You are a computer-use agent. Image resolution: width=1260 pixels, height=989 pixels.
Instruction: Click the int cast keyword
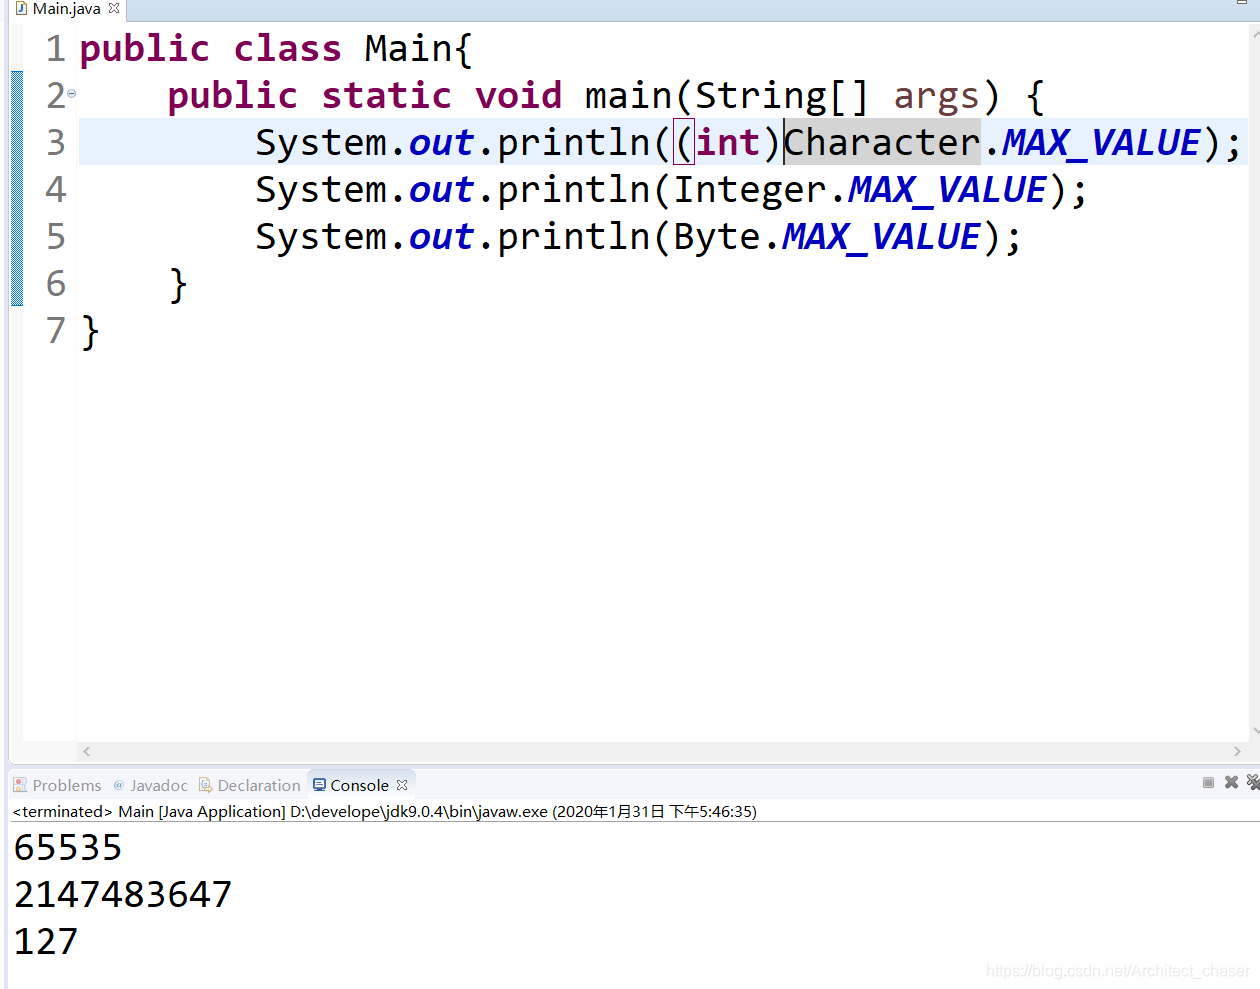click(728, 142)
